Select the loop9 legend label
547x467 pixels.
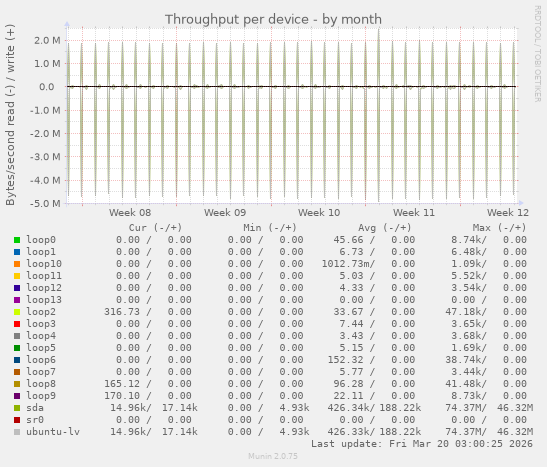tap(41, 396)
